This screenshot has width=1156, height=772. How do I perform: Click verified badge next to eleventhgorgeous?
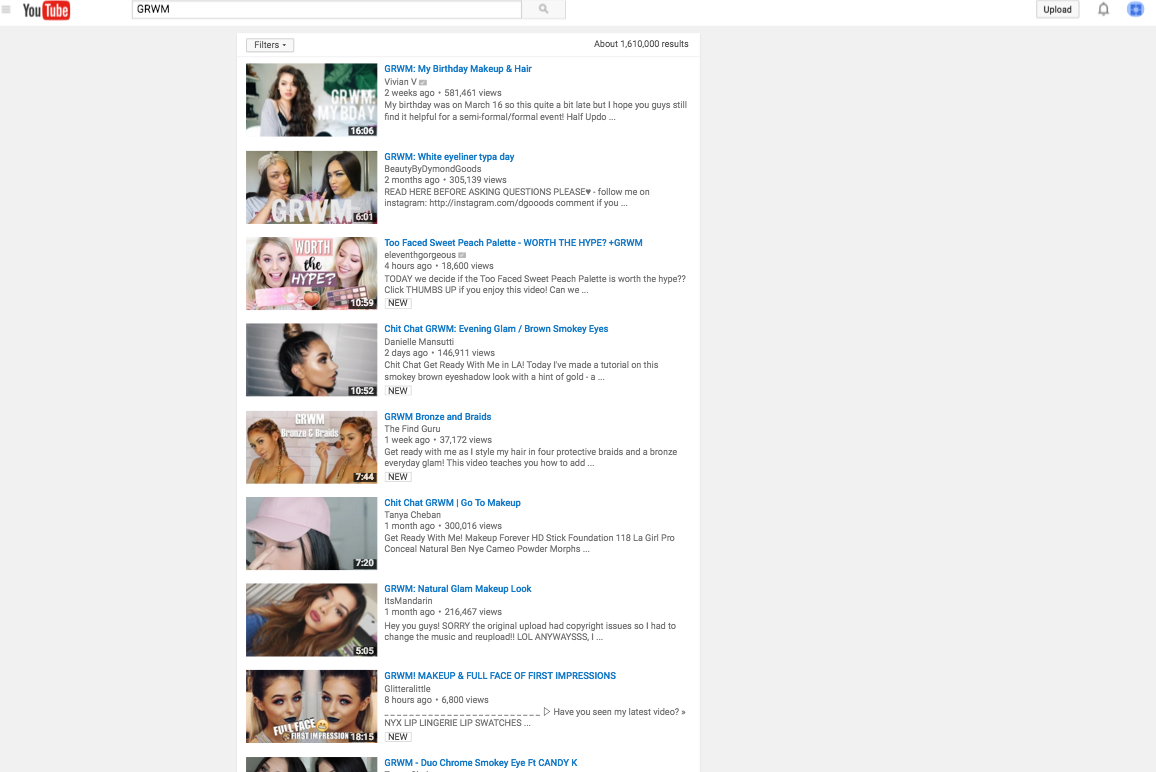[462, 256]
